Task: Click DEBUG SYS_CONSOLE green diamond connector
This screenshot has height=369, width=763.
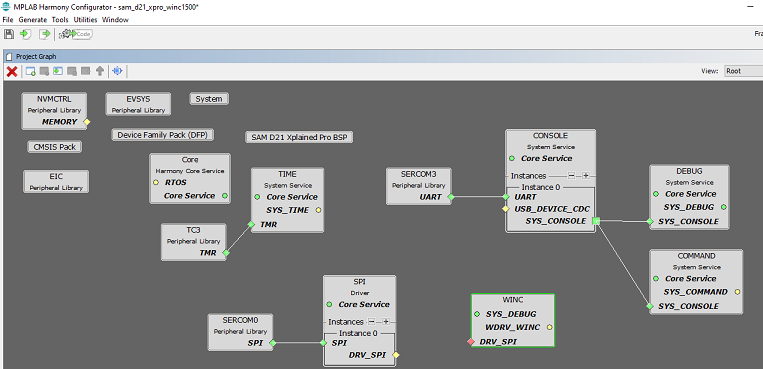Action: point(650,221)
